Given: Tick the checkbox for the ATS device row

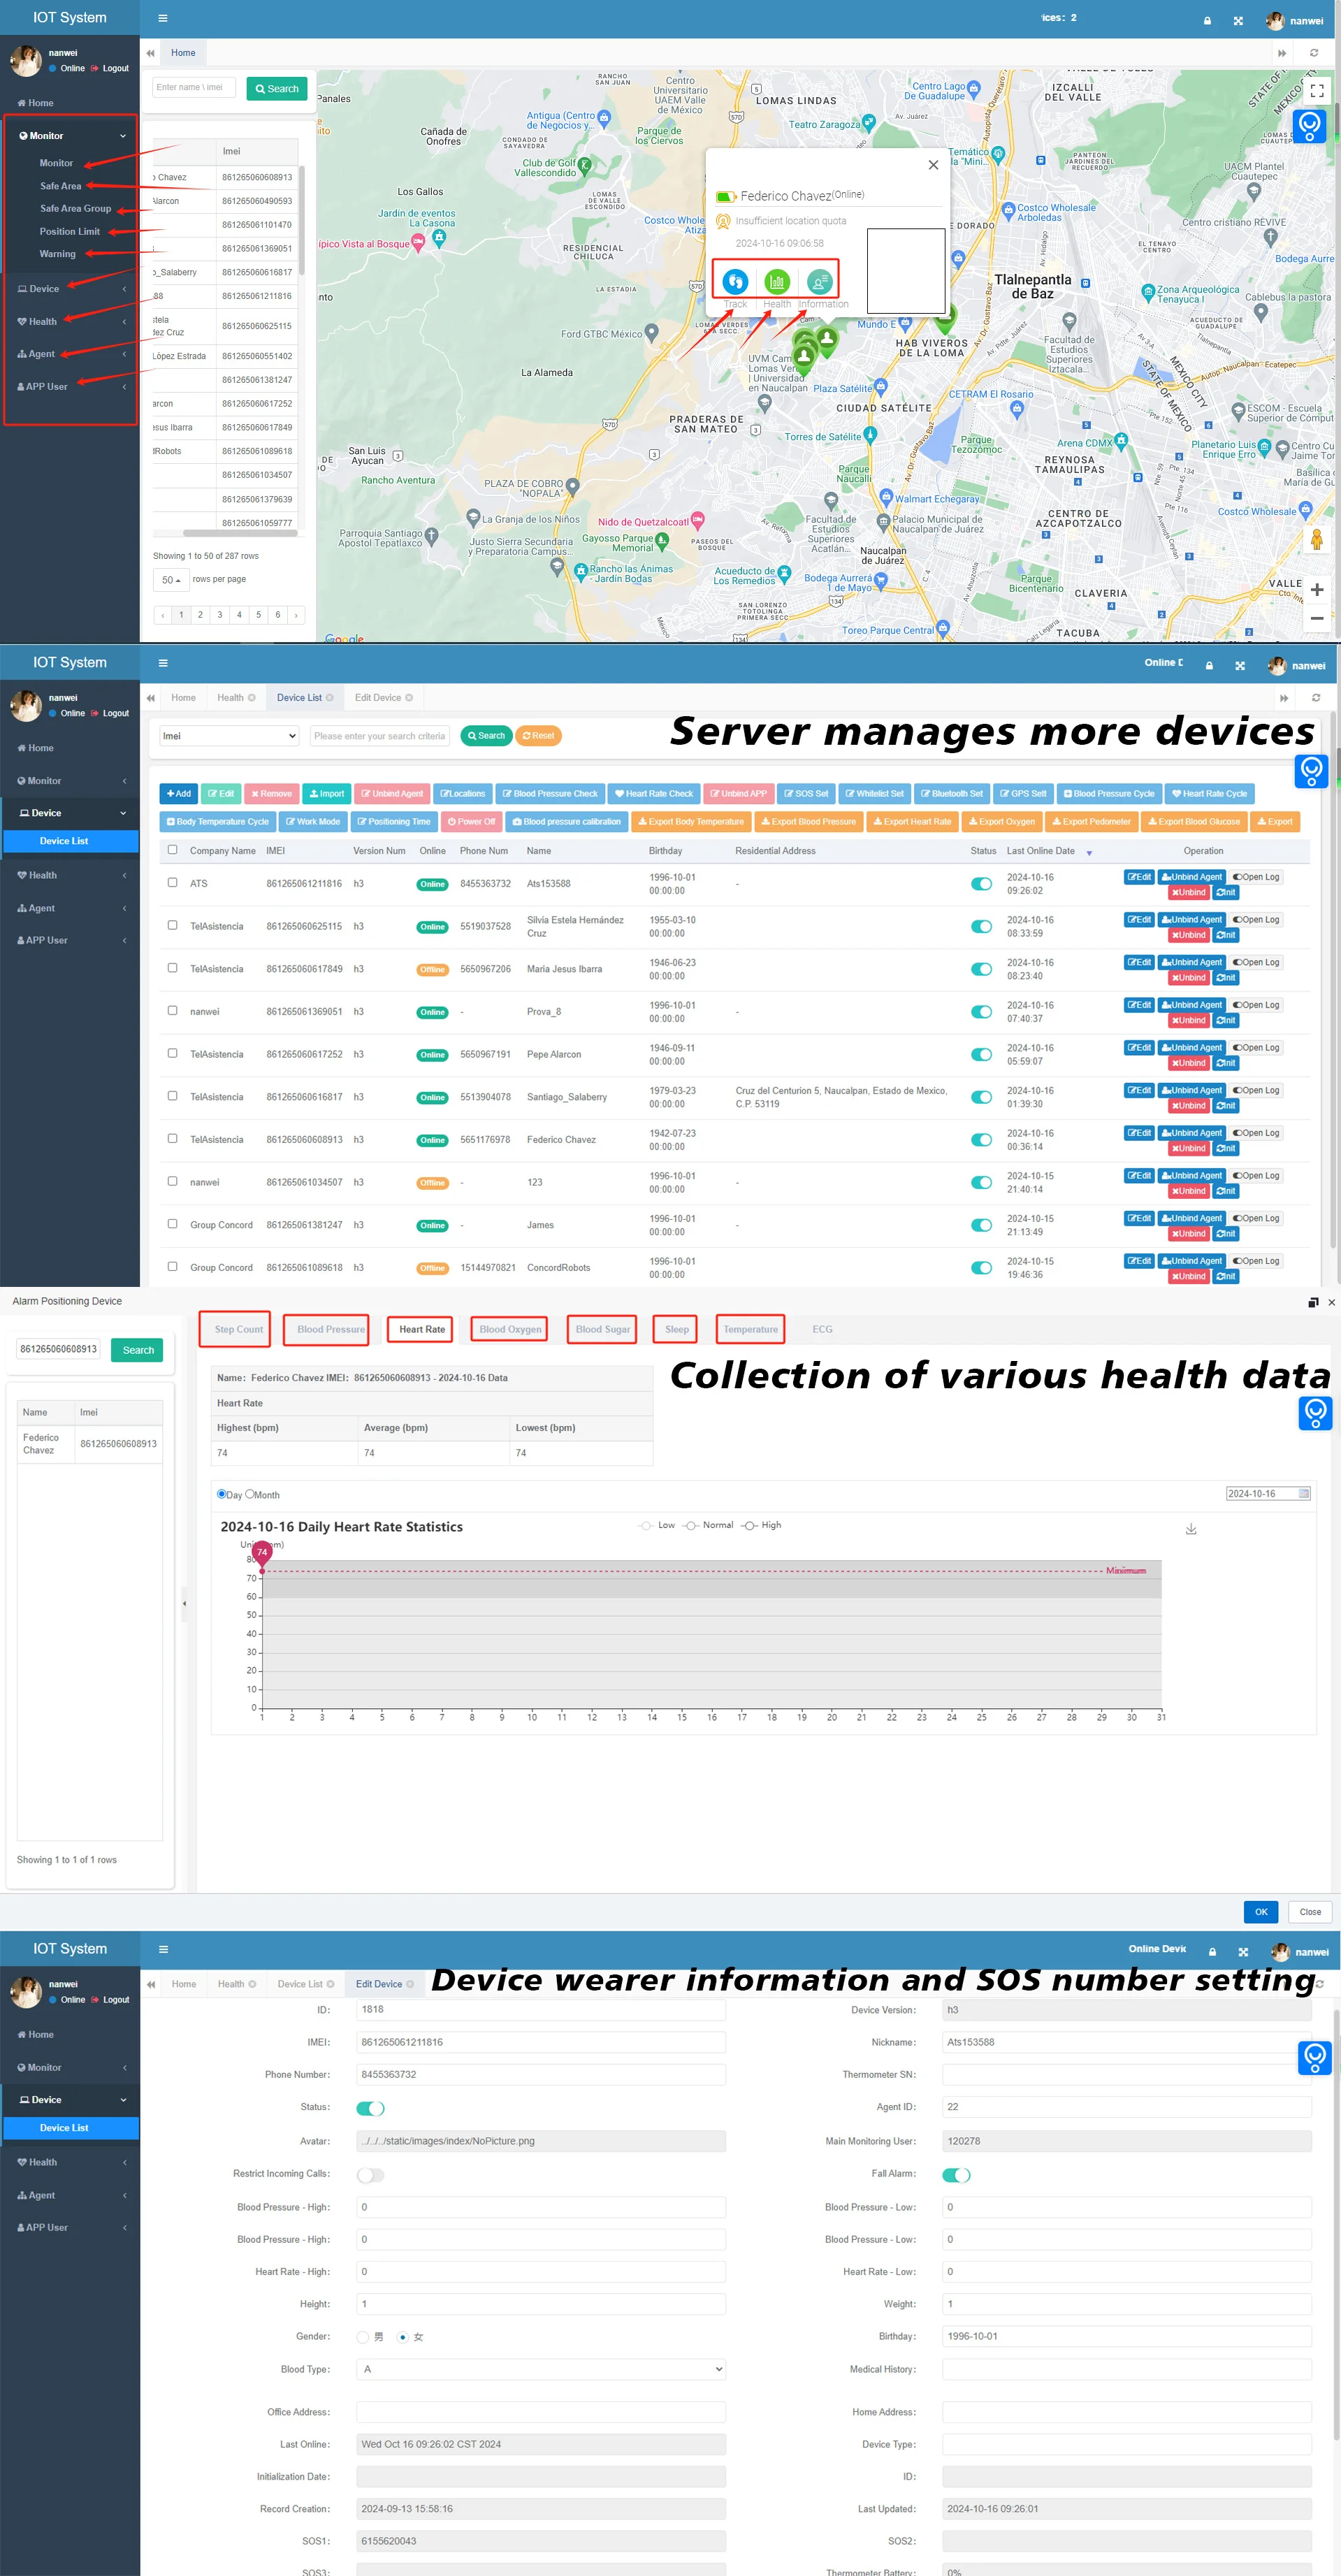Looking at the screenshot, I should 172,882.
